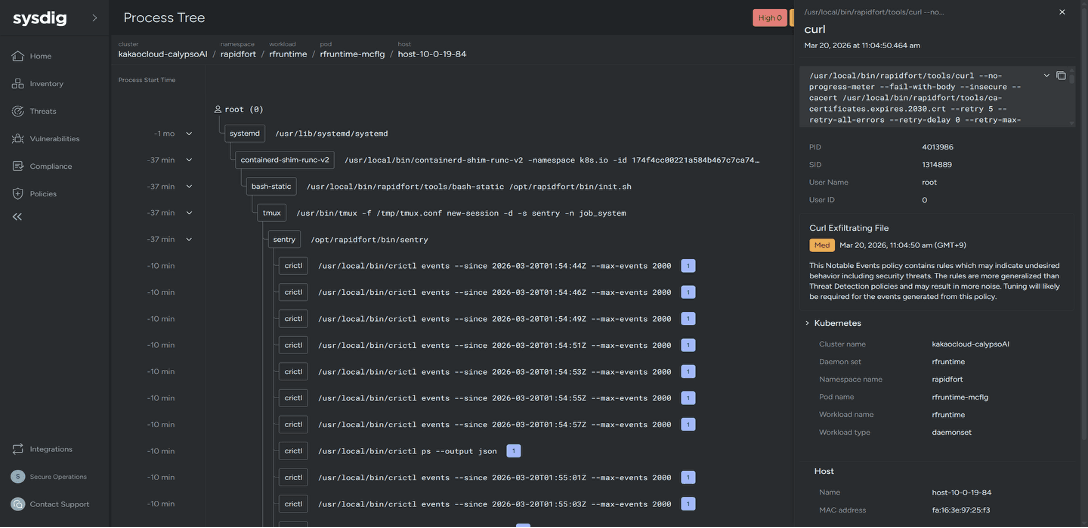
Task: Click timestamp Mar 20, 2026 at 11:04:50.464 am
Action: click(862, 46)
